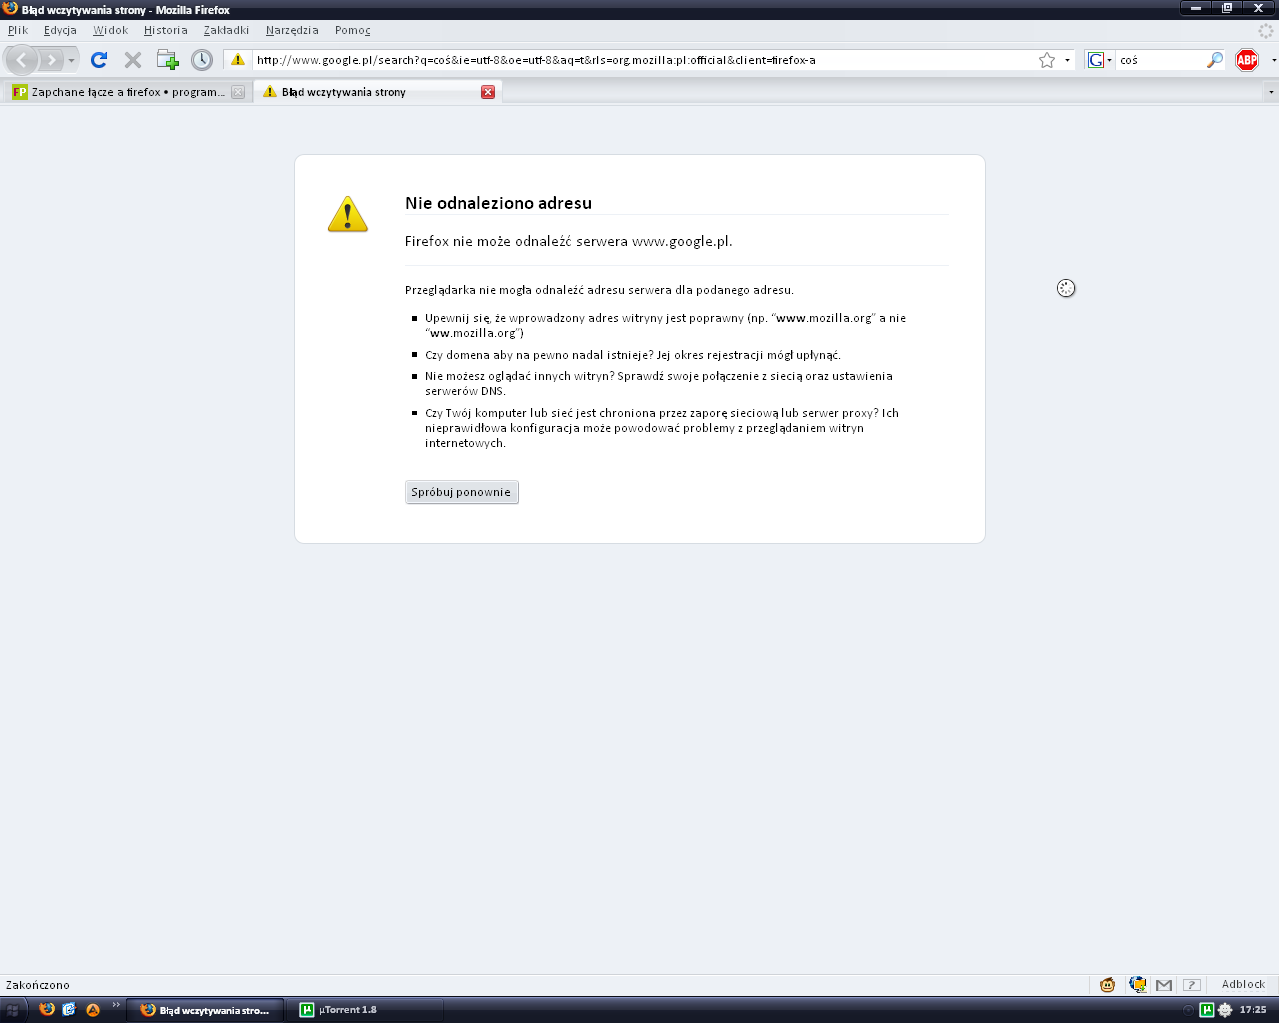Open the Pomoc menu
Viewport: 1279px width, 1023px height.
pyautogui.click(x=353, y=30)
